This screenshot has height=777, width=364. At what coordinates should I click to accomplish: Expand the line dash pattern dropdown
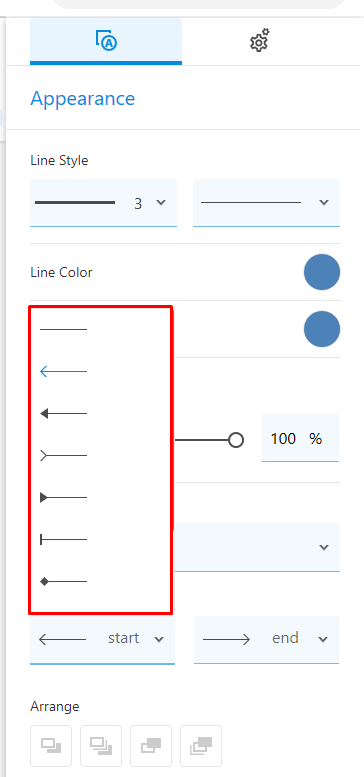coord(266,203)
